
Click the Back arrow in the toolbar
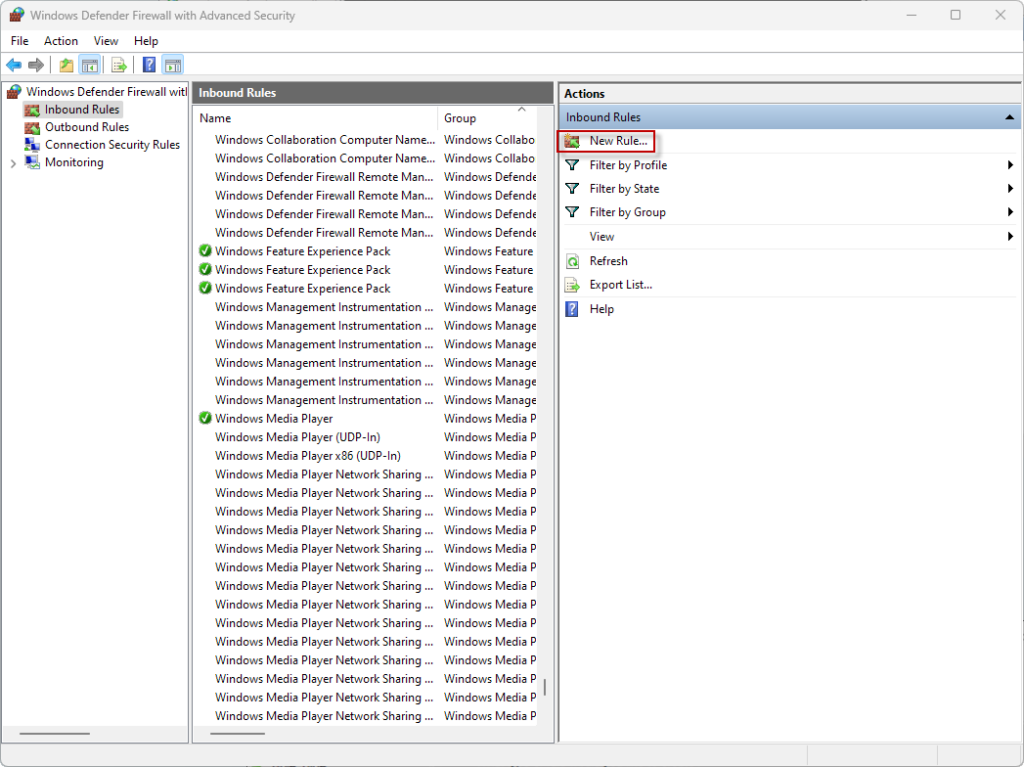(x=14, y=65)
